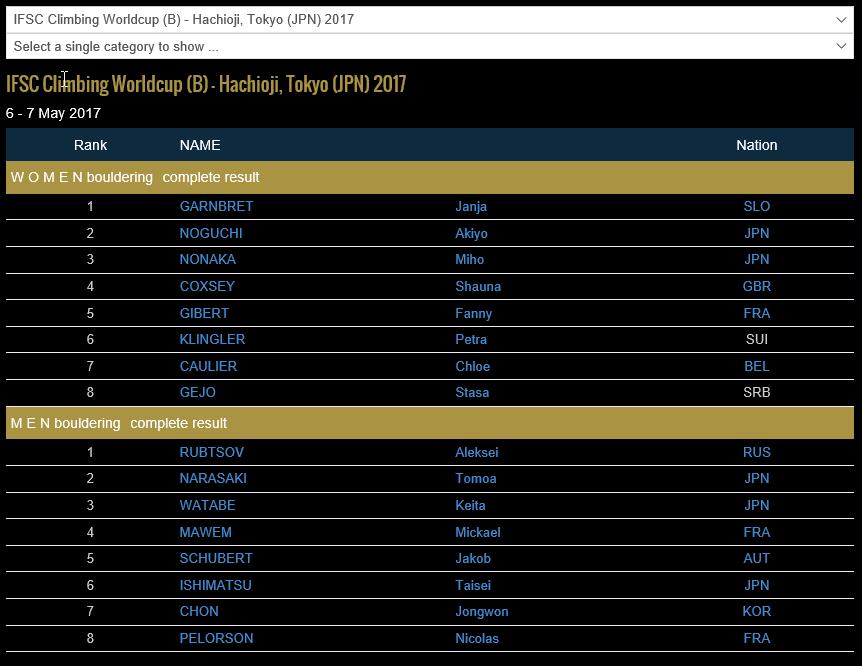Click the first name Stasa

472,392
